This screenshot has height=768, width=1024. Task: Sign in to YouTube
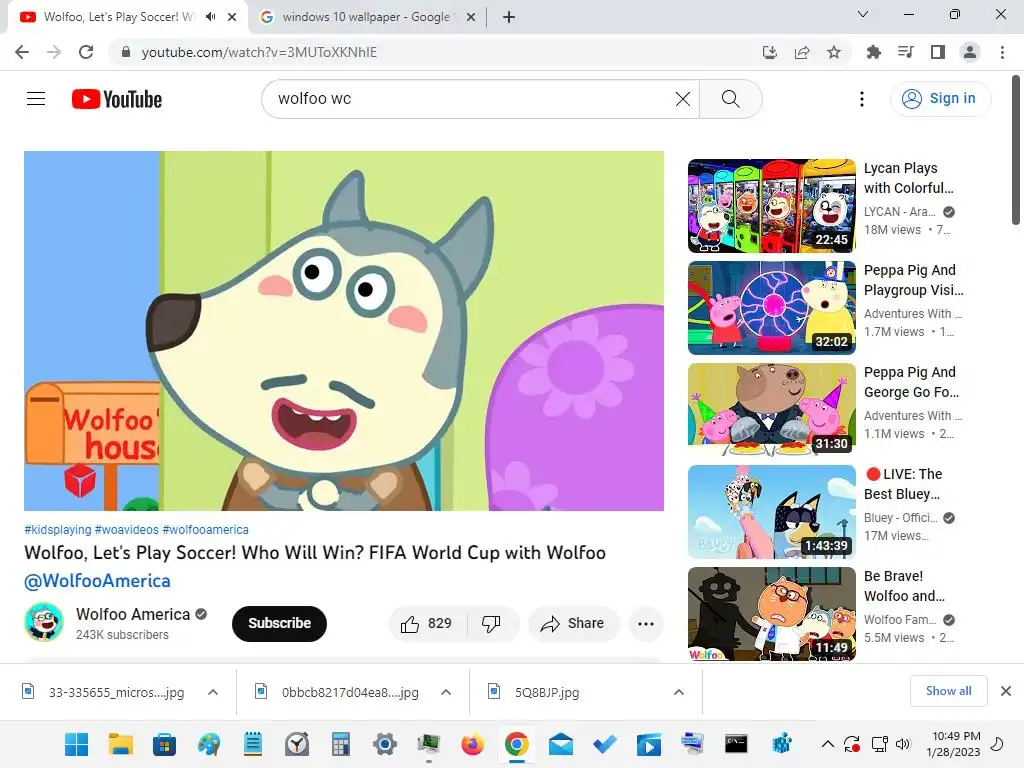940,99
